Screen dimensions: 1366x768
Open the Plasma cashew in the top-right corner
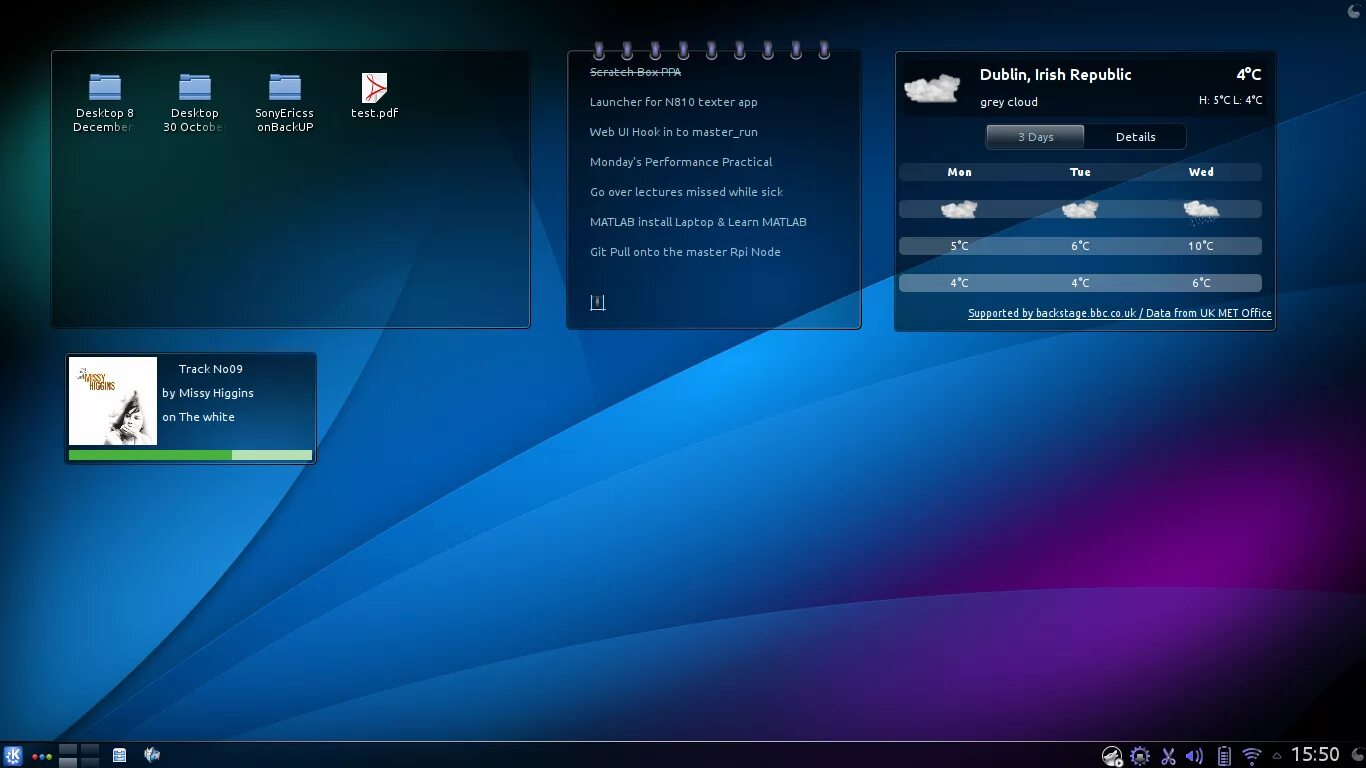1352,11
